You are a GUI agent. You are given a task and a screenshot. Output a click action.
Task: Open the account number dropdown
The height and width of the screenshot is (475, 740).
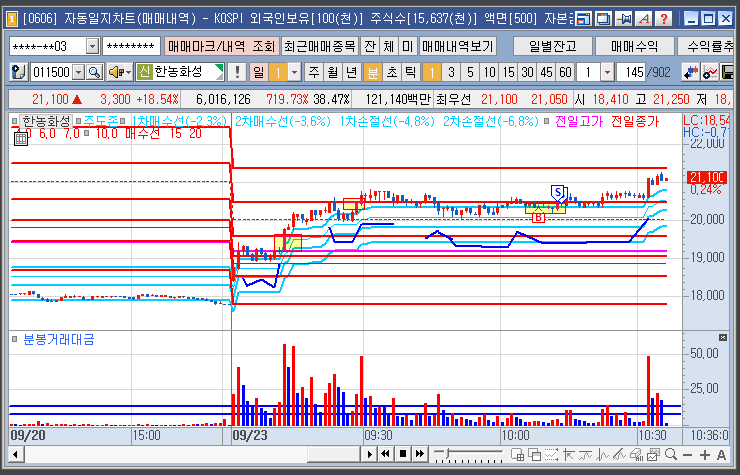92,46
